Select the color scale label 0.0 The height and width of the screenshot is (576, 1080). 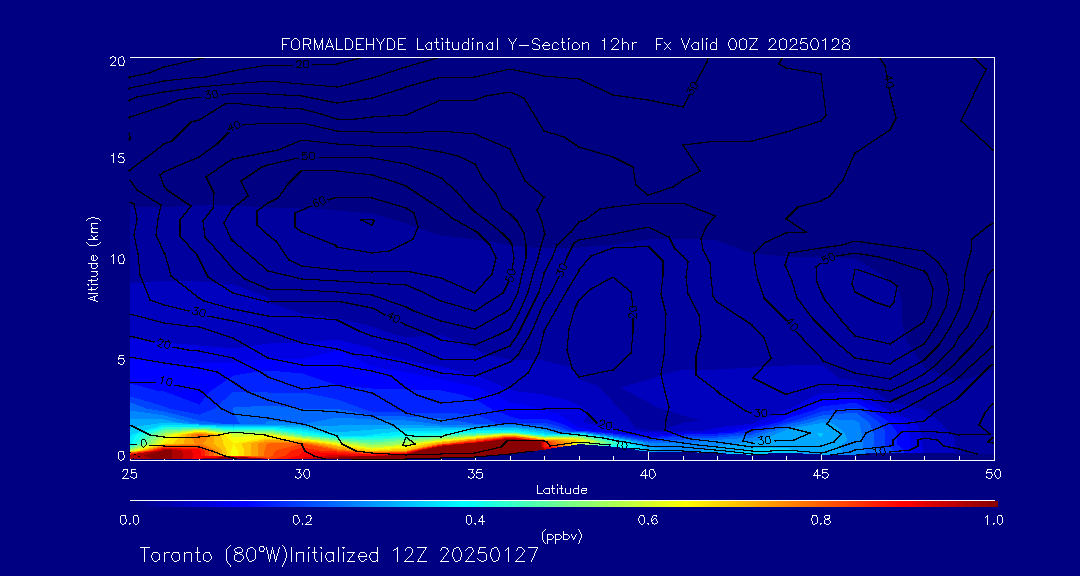pos(129,520)
